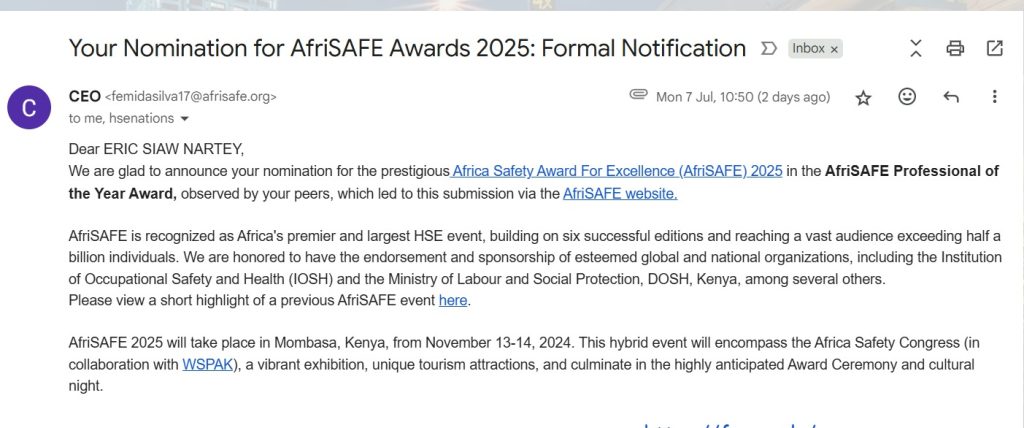Star this AfriSAFE message

(863, 97)
